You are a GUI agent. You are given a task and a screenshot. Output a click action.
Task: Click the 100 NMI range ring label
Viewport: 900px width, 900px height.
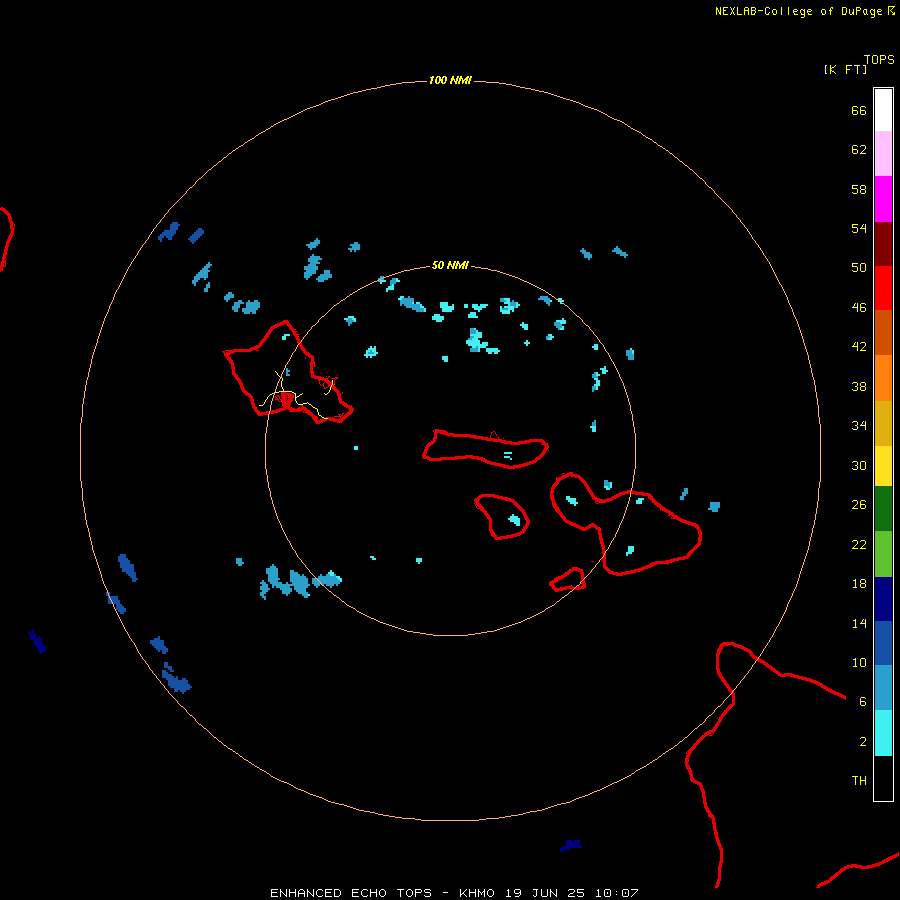[450, 80]
